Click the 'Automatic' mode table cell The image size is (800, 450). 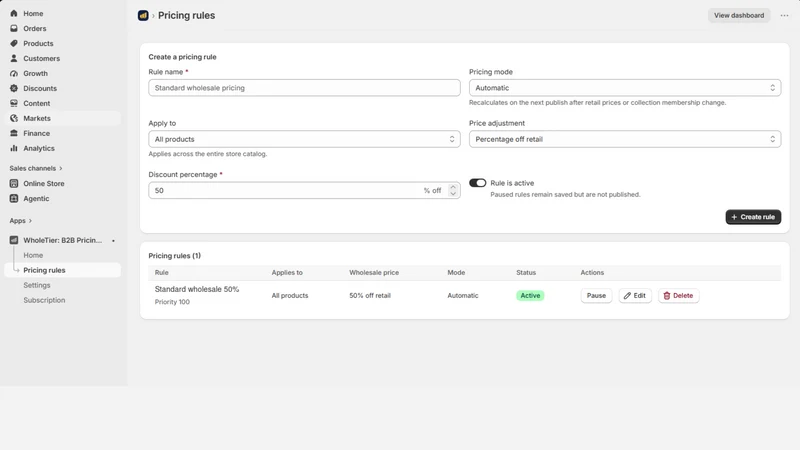(x=463, y=295)
